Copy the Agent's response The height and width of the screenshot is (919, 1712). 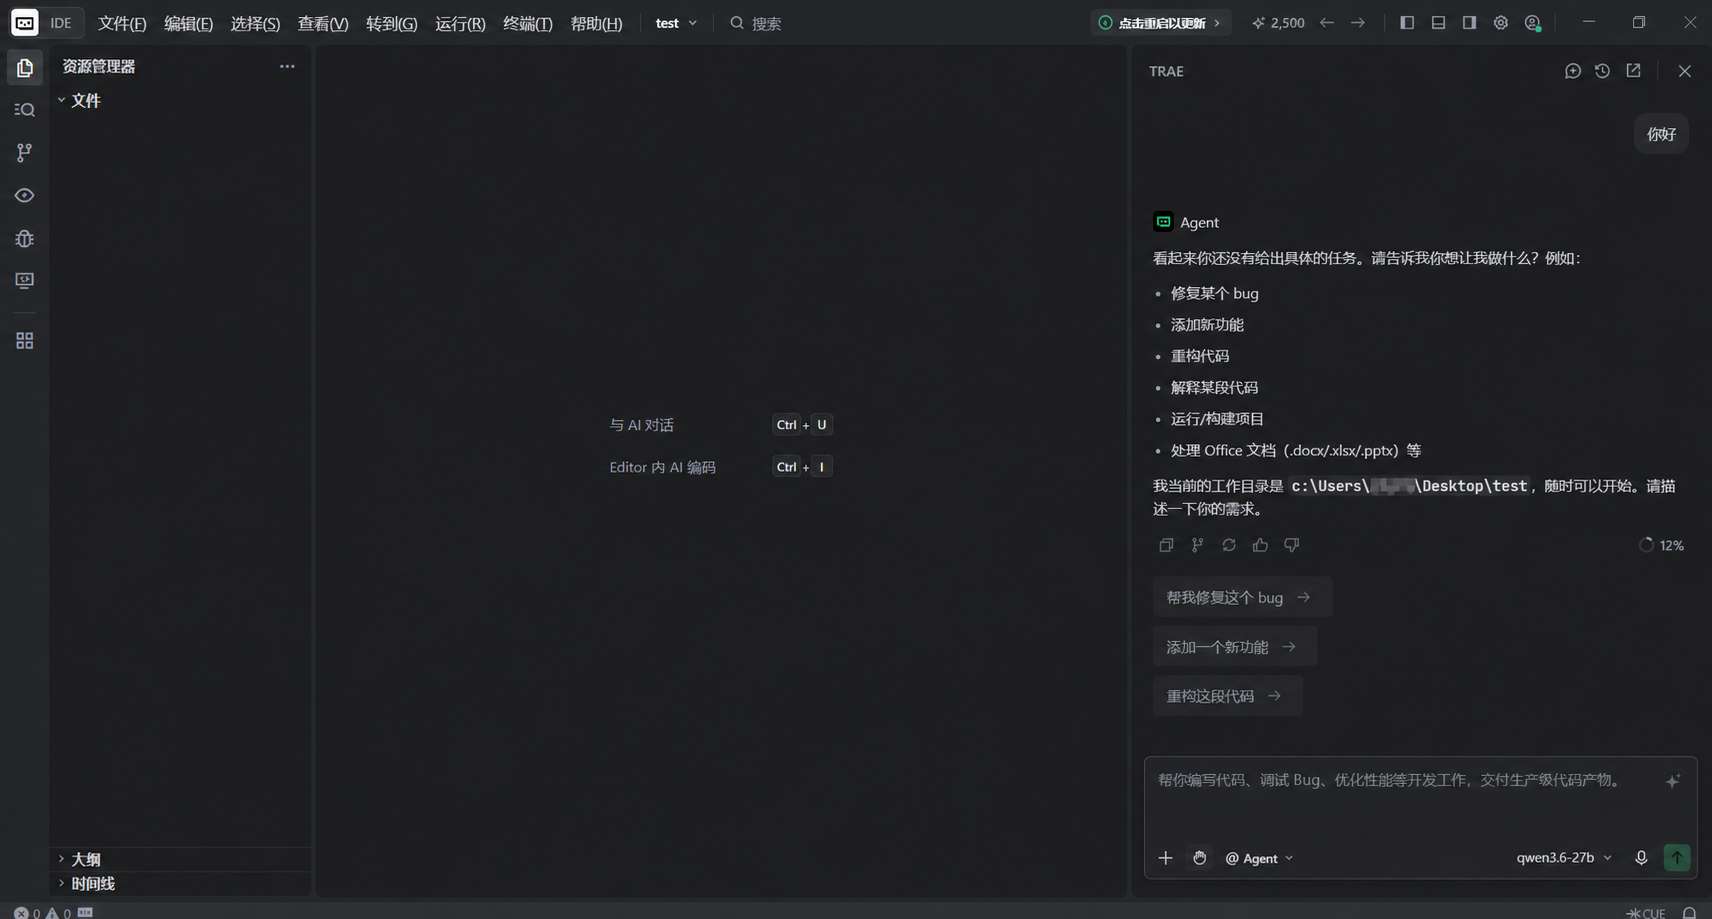(x=1166, y=545)
